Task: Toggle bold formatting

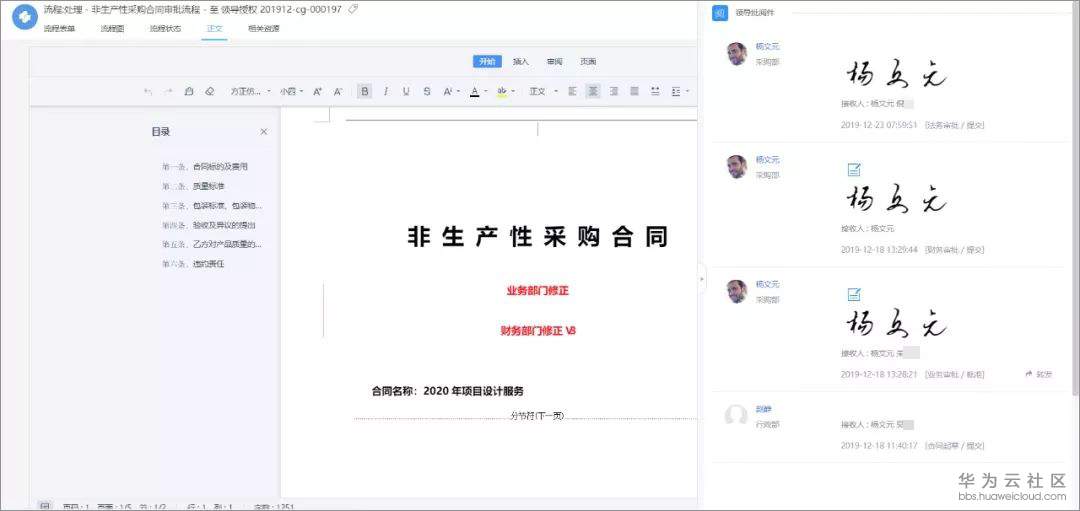Action: (365, 91)
